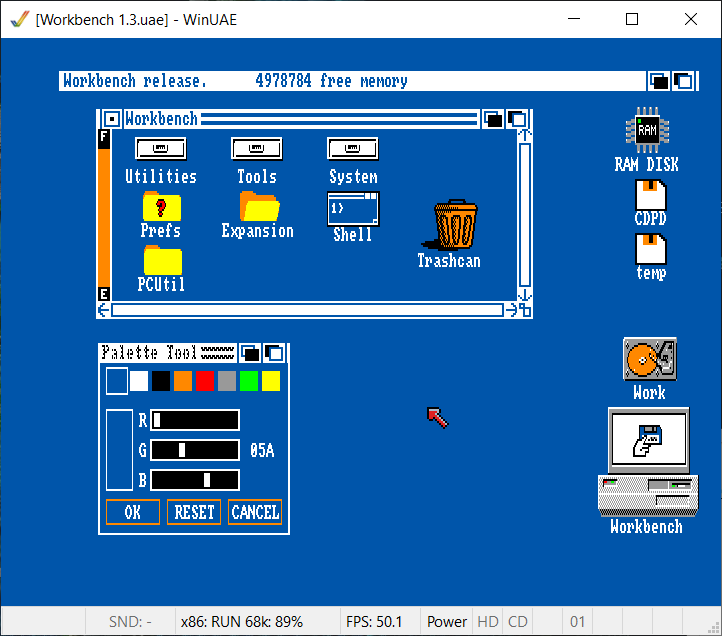Click the Workbench window sizing gadget

point(525,310)
